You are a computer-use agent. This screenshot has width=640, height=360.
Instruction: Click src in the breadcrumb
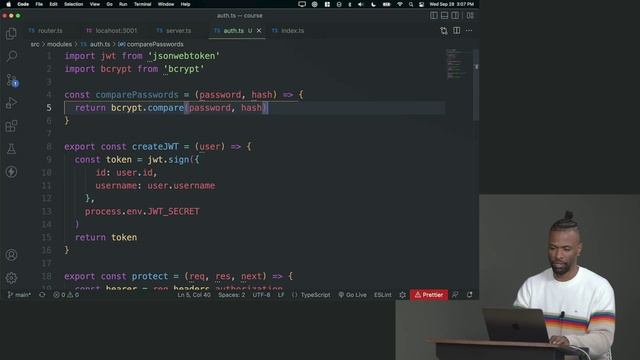(35, 44)
